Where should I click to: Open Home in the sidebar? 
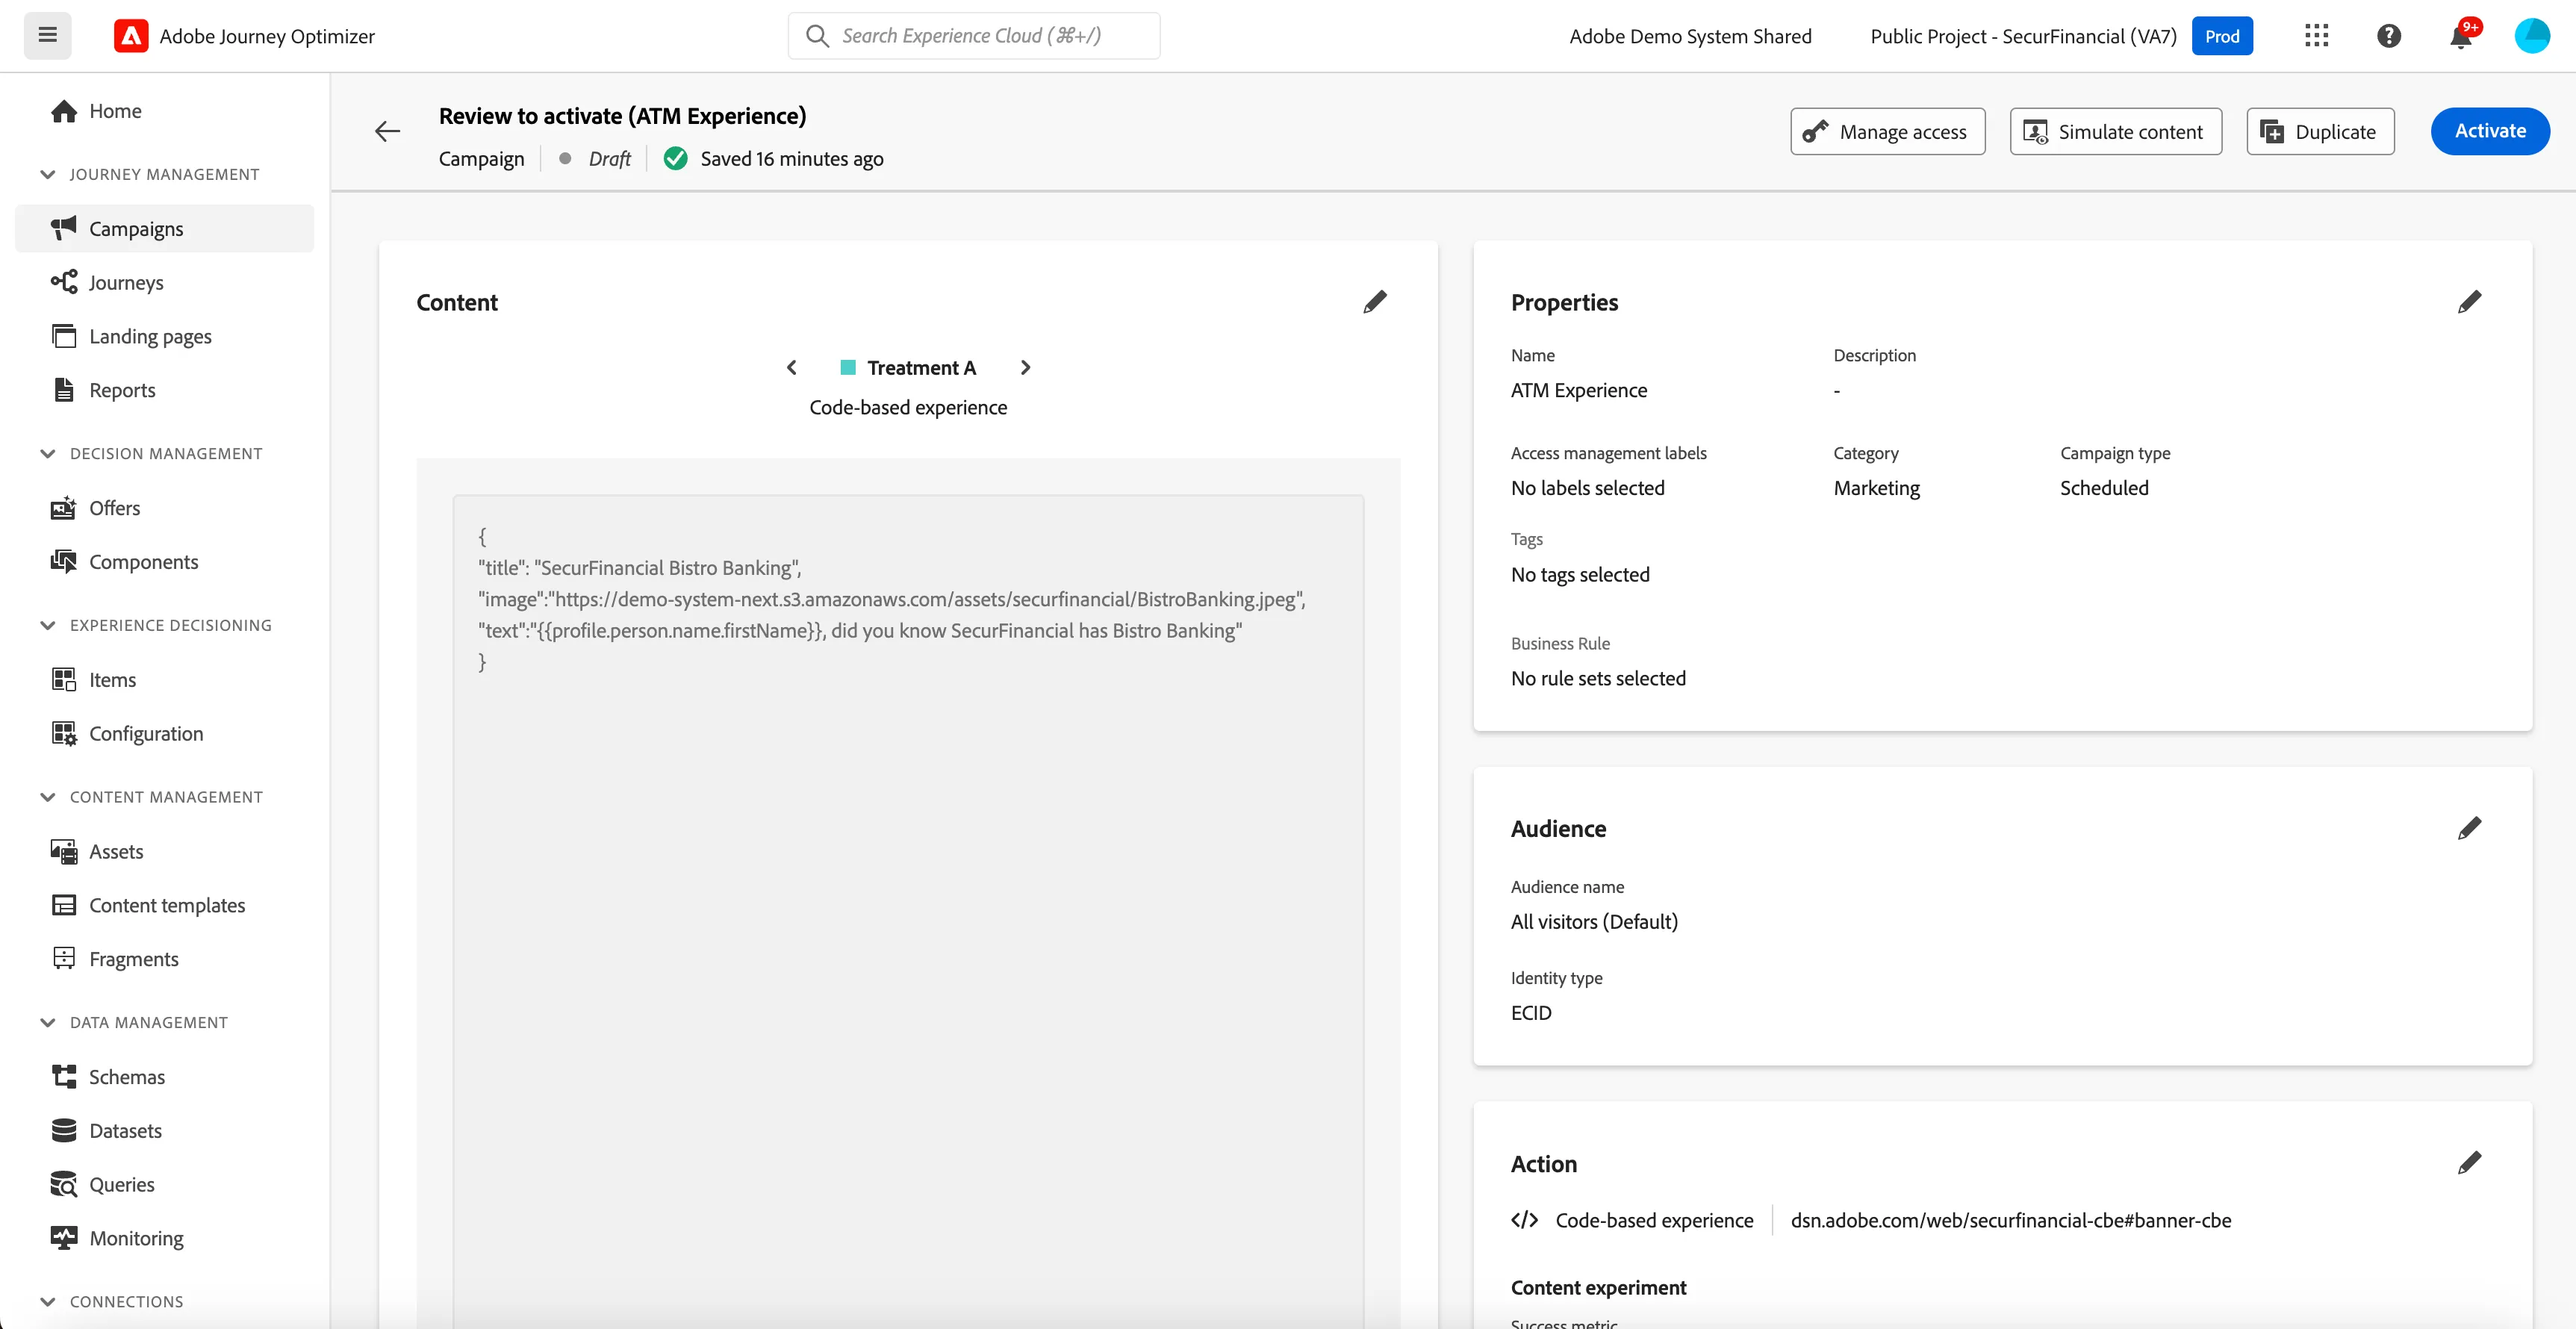(165, 111)
